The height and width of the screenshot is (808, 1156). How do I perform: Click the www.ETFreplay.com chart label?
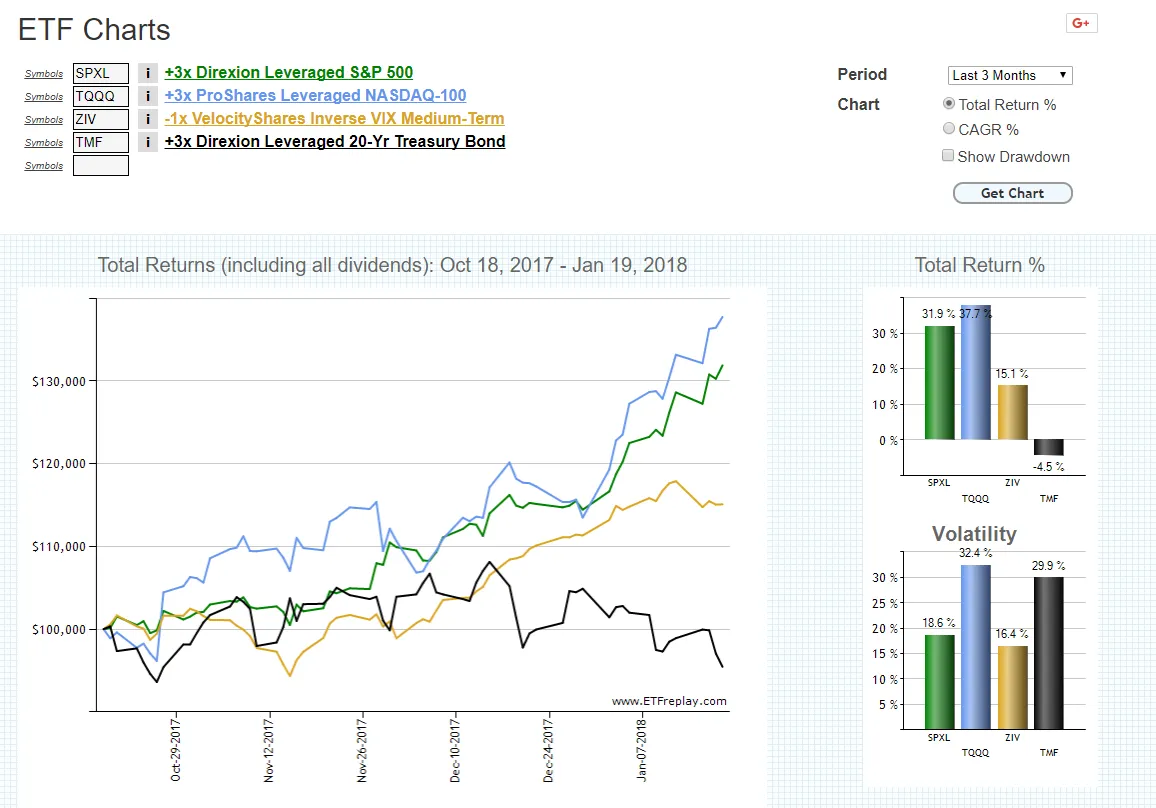[669, 701]
